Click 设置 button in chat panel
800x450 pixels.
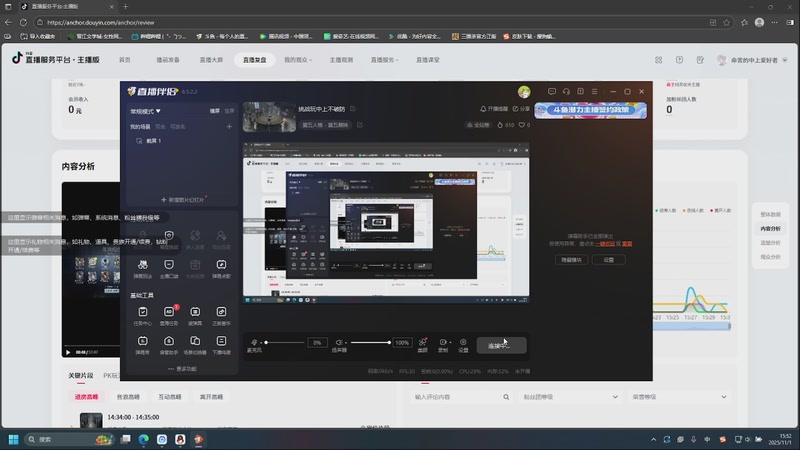click(x=609, y=260)
